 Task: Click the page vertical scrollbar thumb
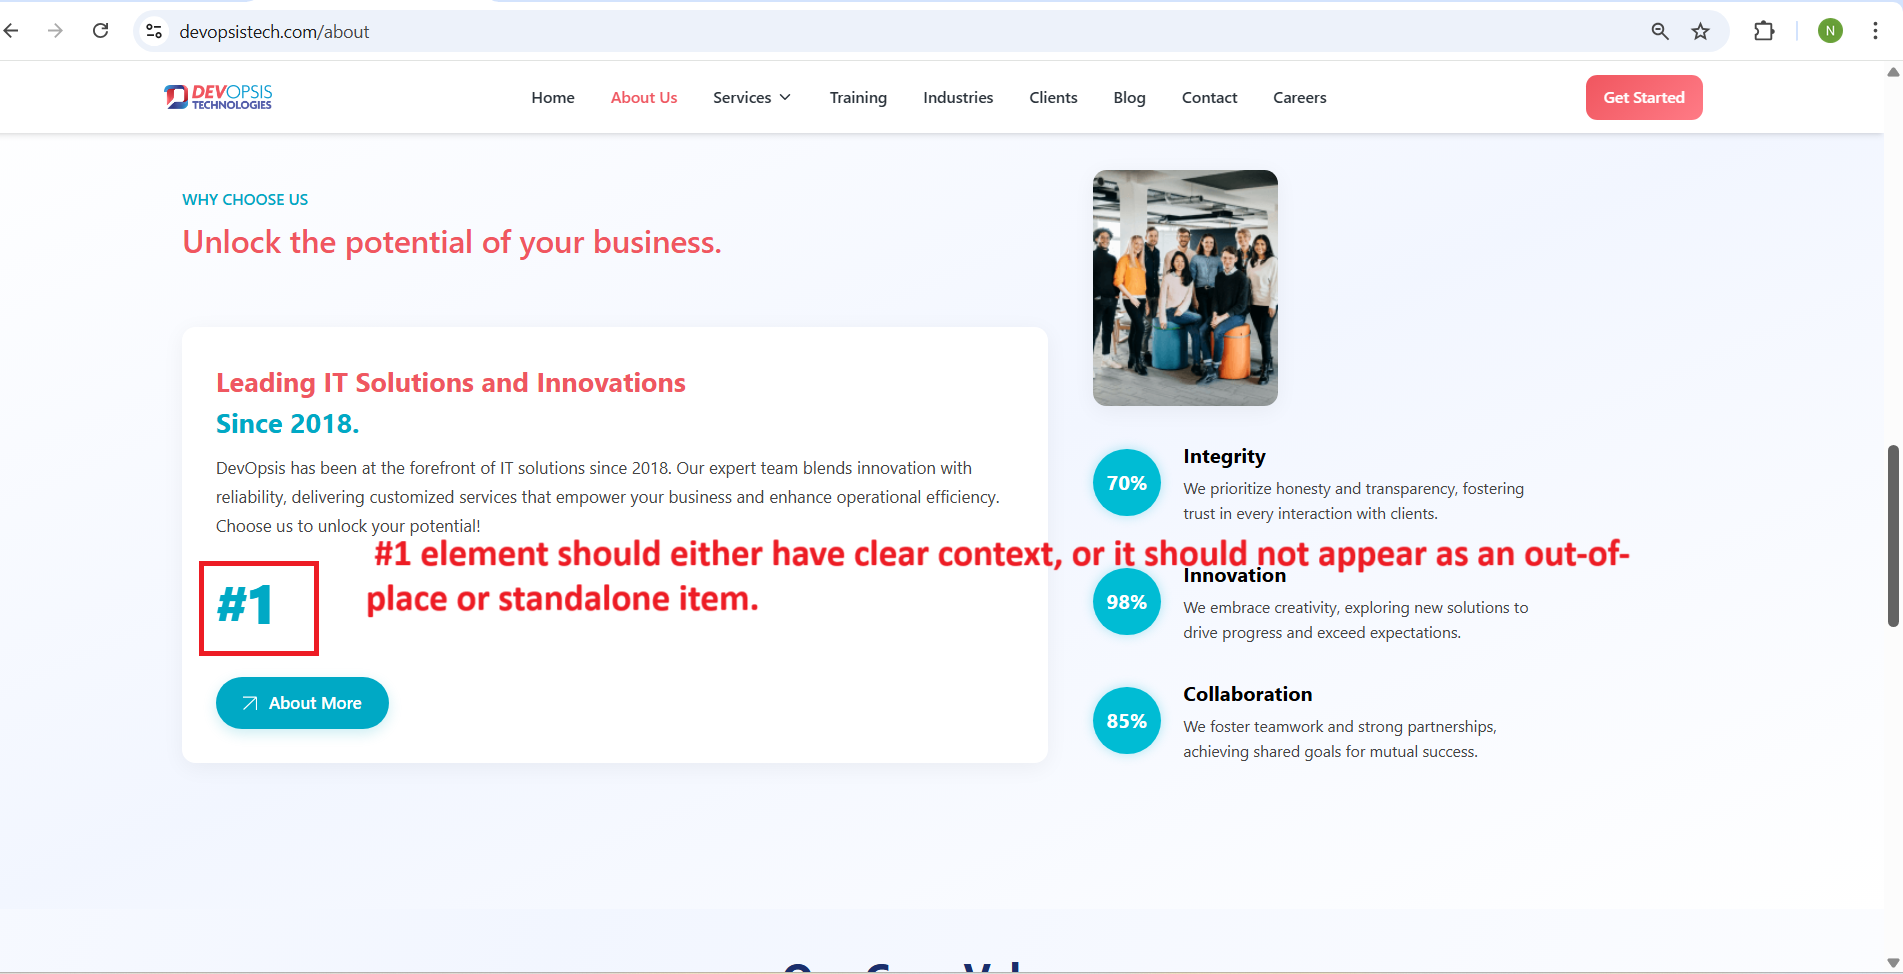pyautogui.click(x=1892, y=536)
